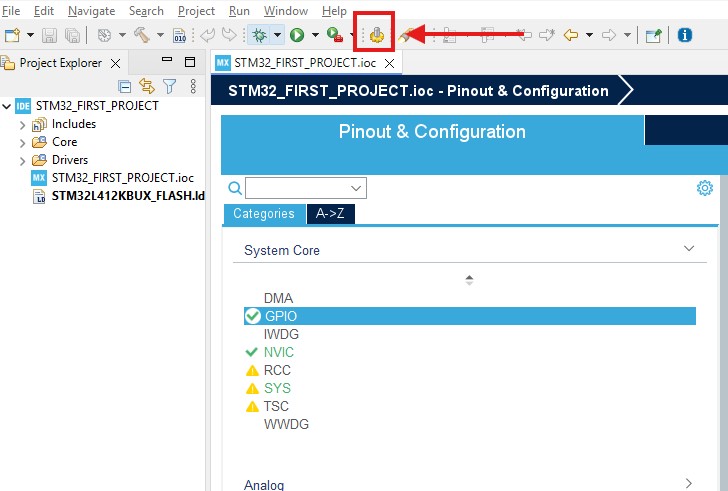
Task: Click the green Run play icon
Action: [297, 35]
